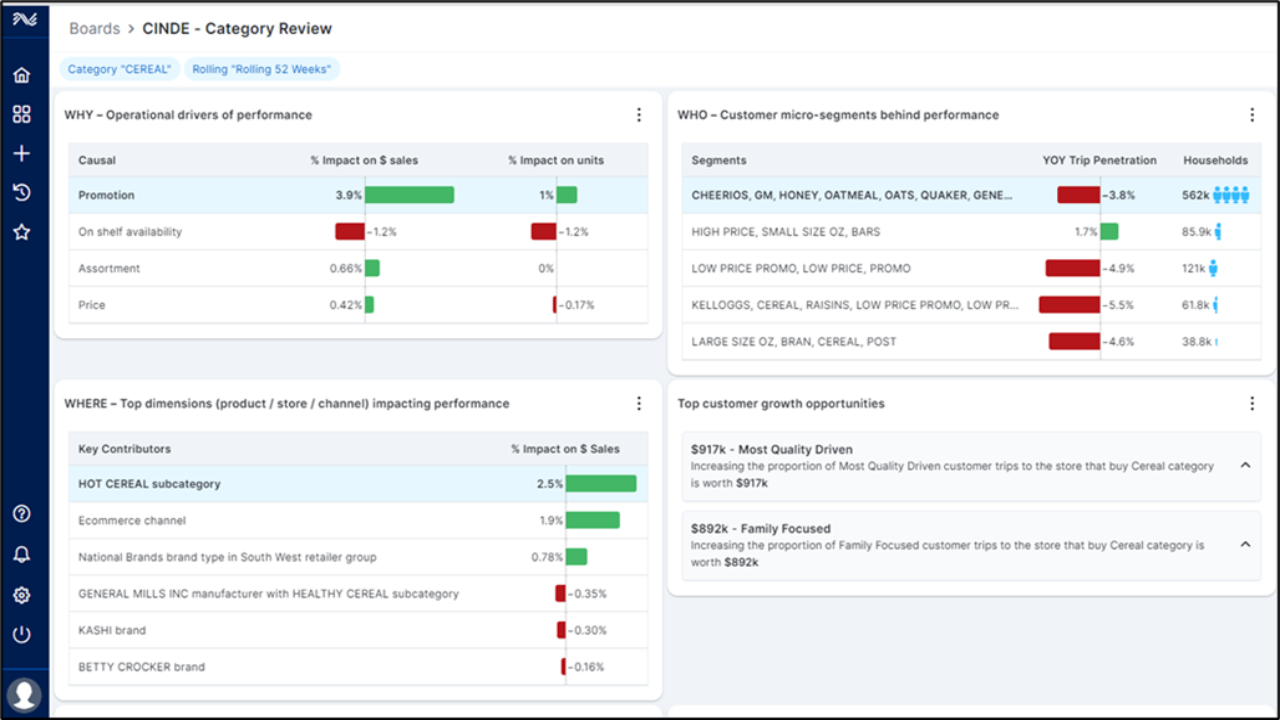The width and height of the screenshot is (1280, 720).
Task: Open settings gear icon in sidebar
Action: tap(21, 595)
